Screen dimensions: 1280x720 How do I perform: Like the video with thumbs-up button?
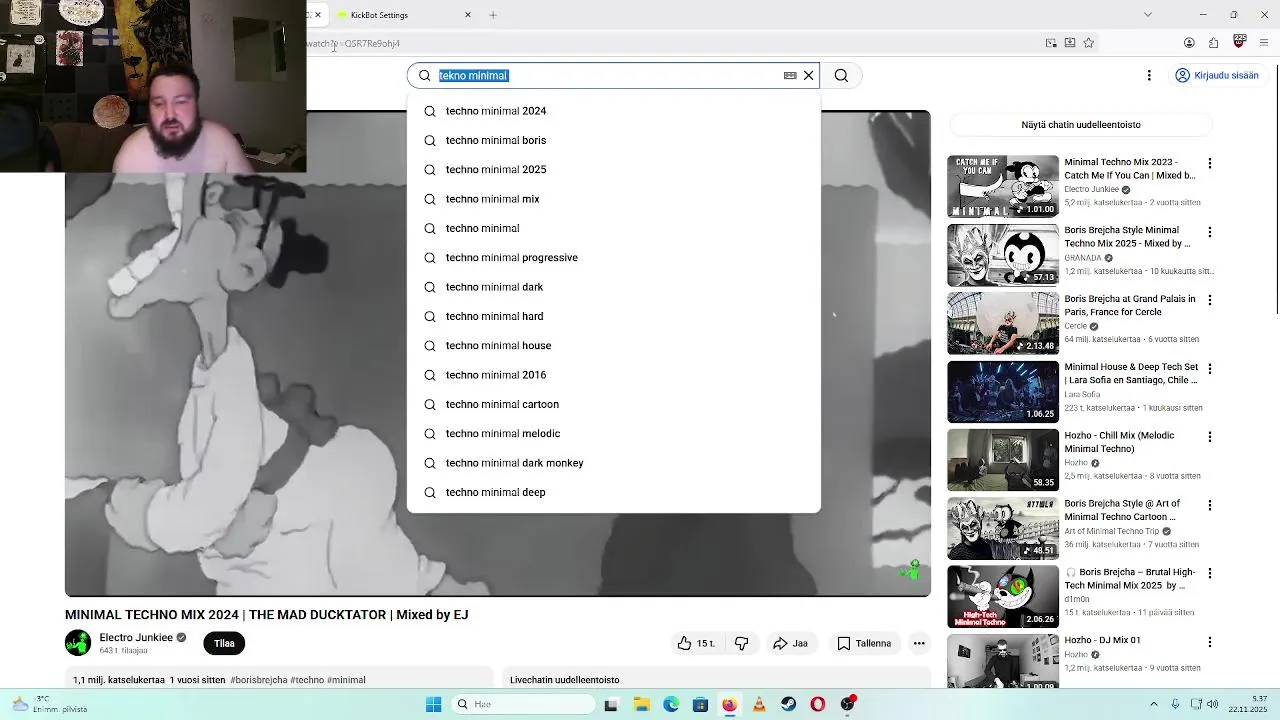tap(696, 643)
